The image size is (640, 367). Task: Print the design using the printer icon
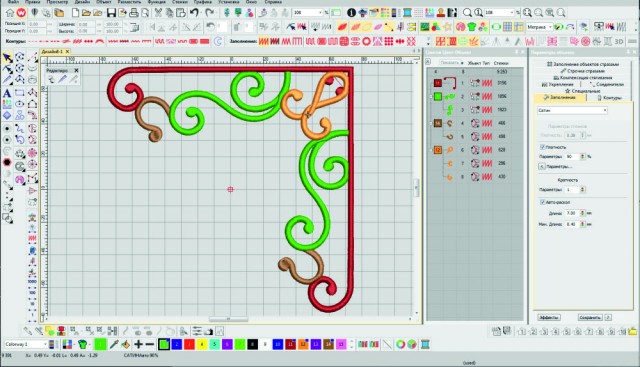(133, 13)
